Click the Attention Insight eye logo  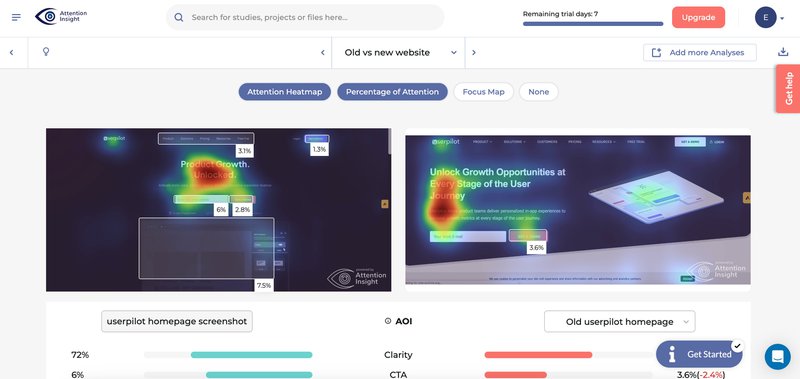pyautogui.click(x=46, y=16)
